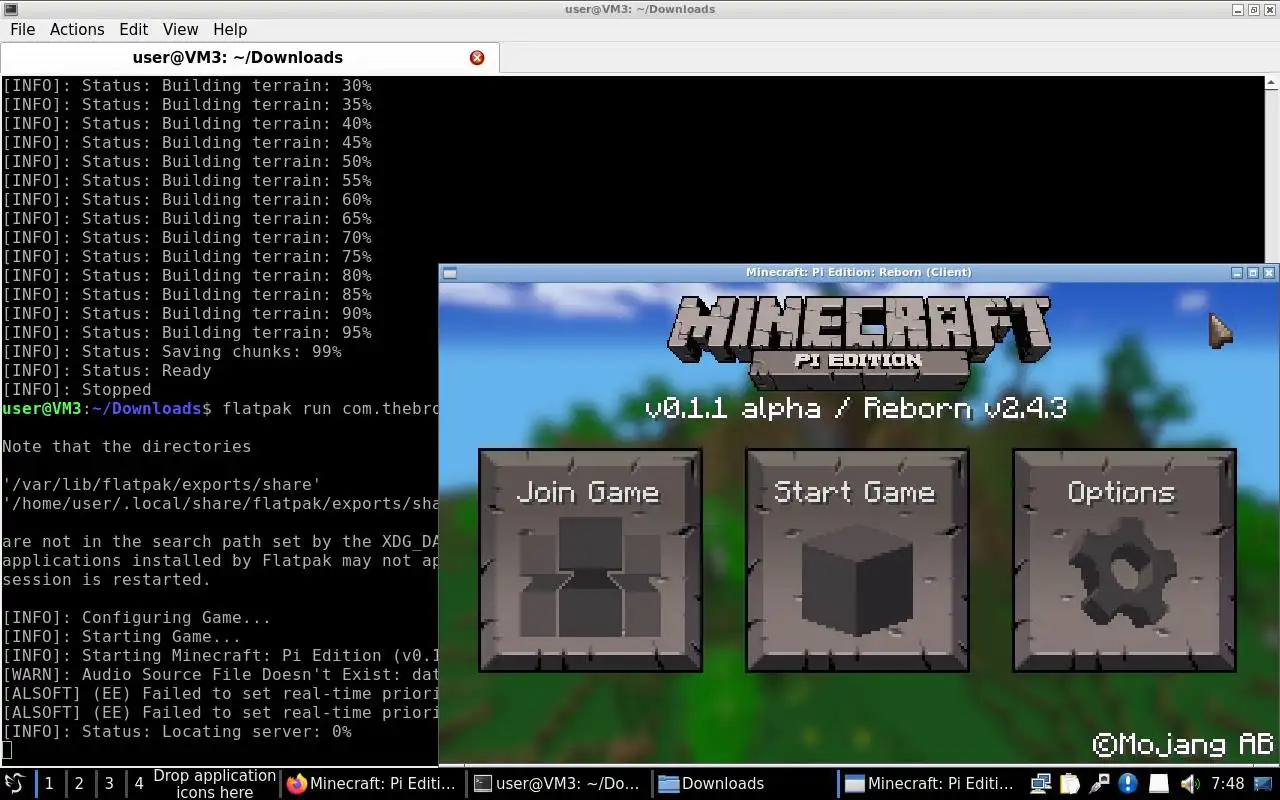The height and width of the screenshot is (800, 1280).
Task: Minimize the terminal window
Action: pyautogui.click(x=1237, y=9)
